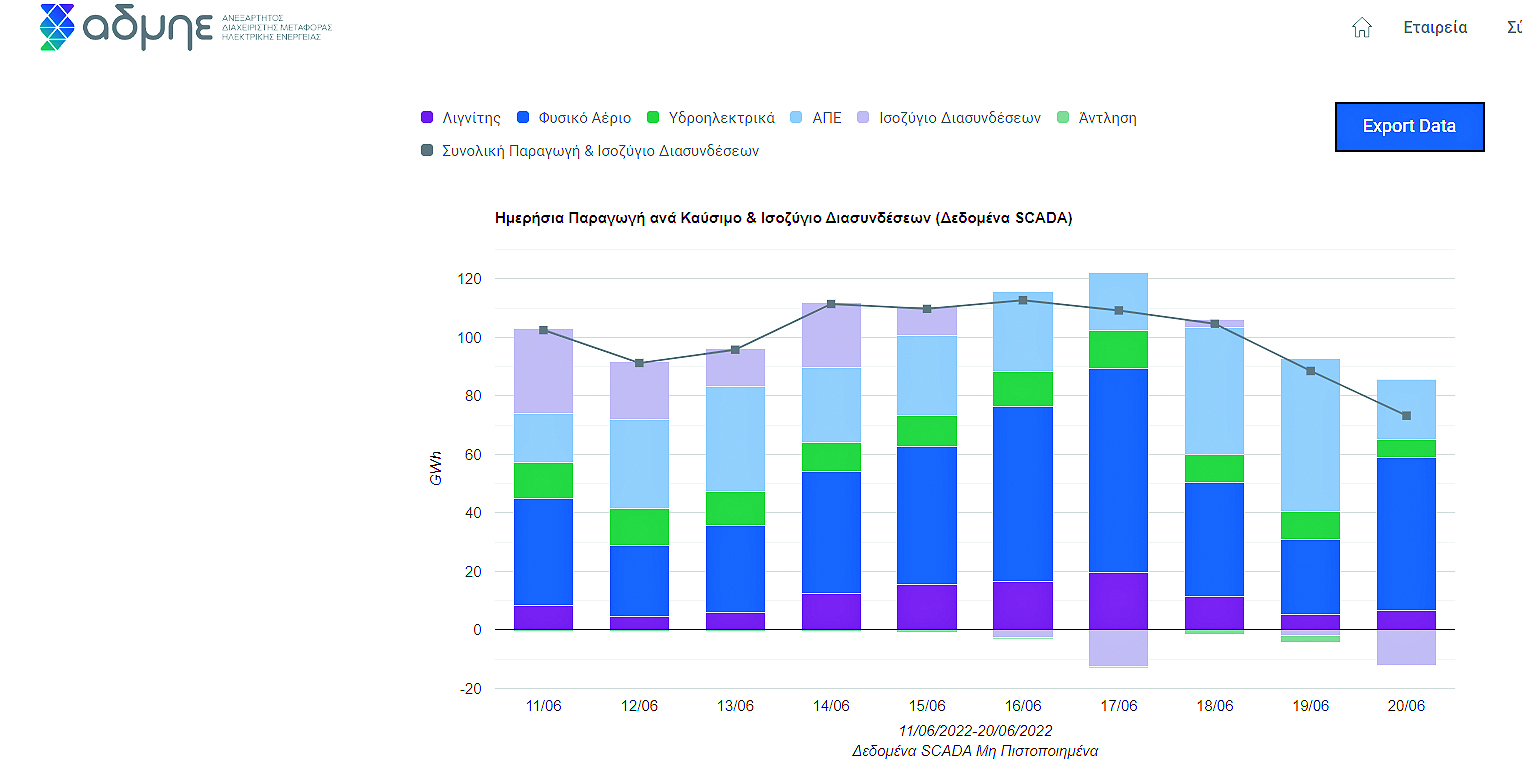Toggle the ΑΠΕ legend series
The image size is (1522, 762).
coord(815,118)
